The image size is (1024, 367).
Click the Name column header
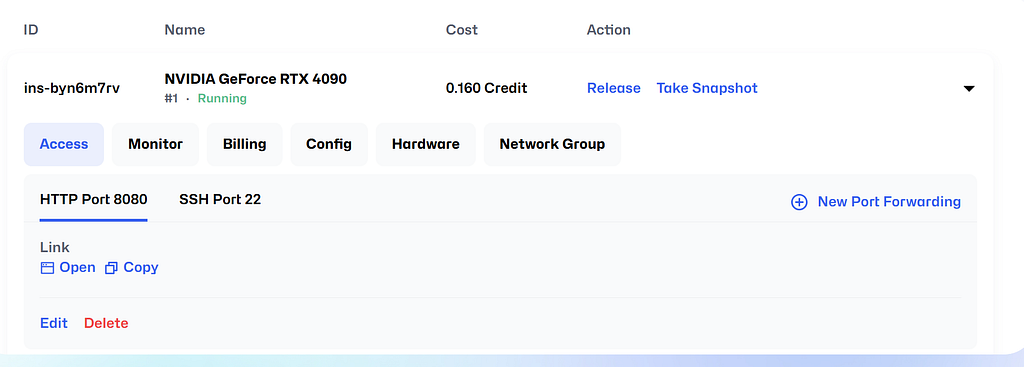click(x=185, y=30)
